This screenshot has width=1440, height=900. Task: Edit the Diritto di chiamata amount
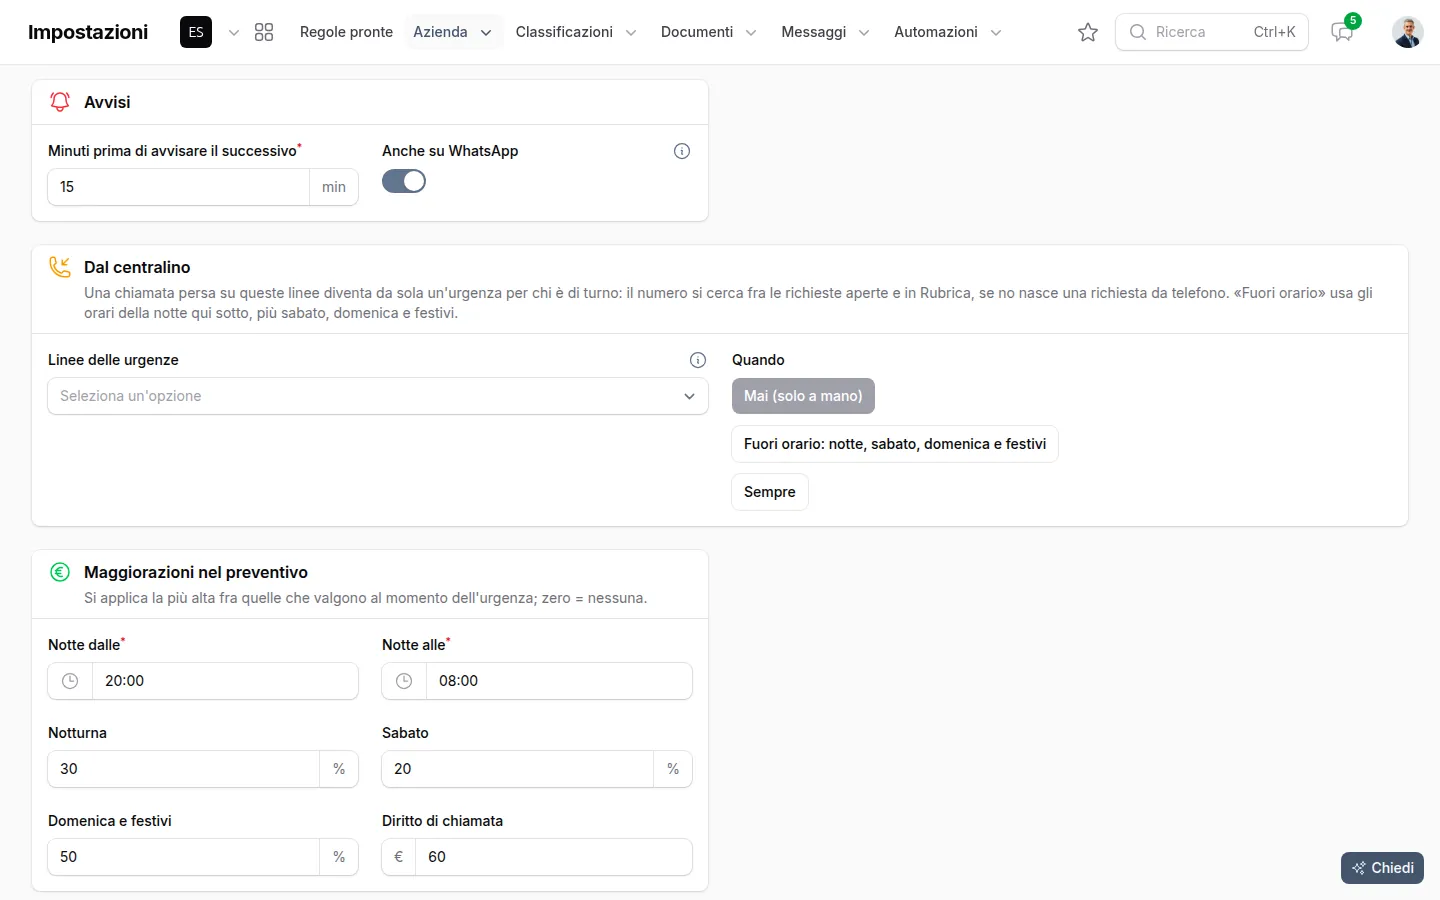(x=554, y=857)
